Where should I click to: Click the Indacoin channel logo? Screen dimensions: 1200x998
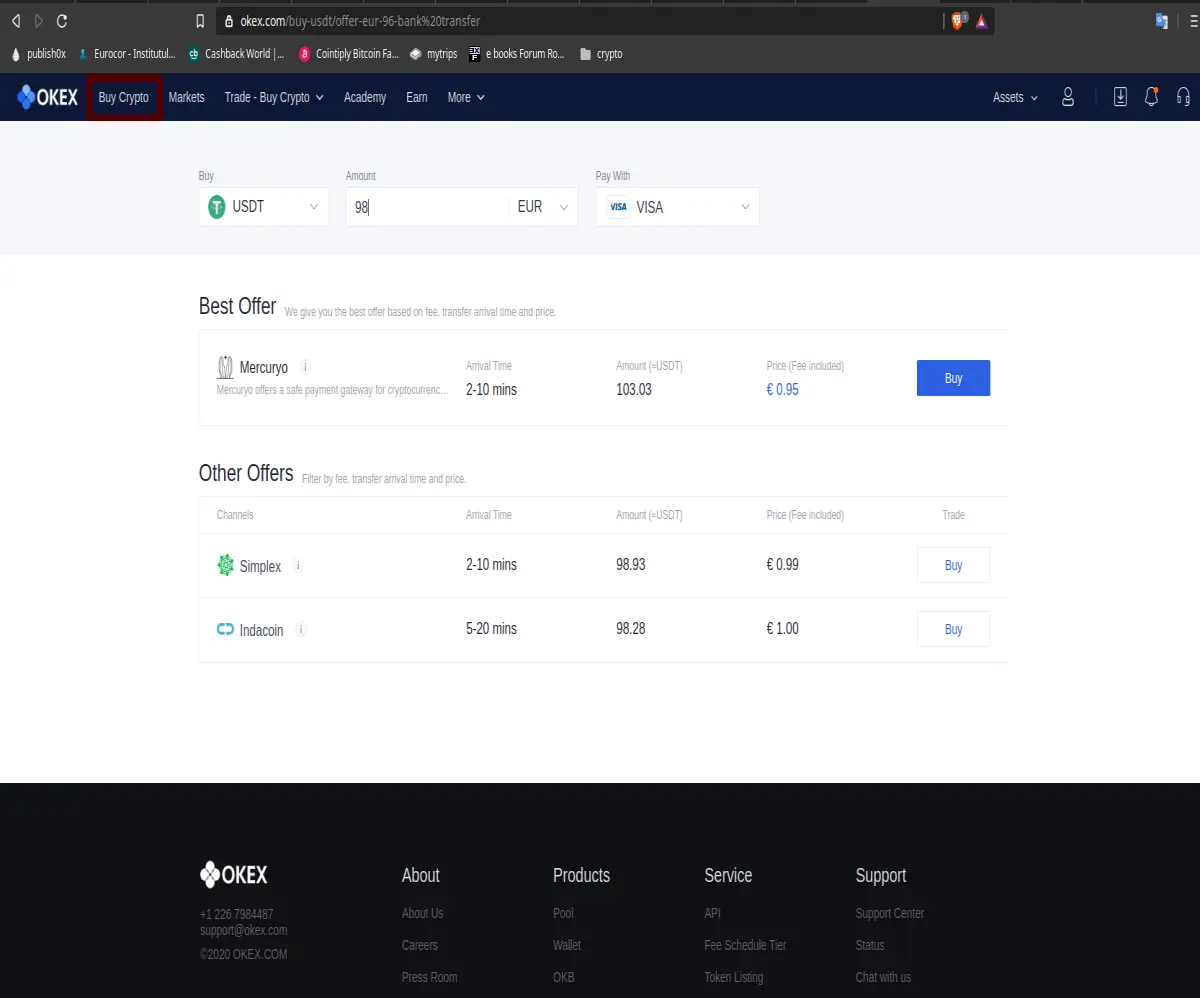pos(226,630)
